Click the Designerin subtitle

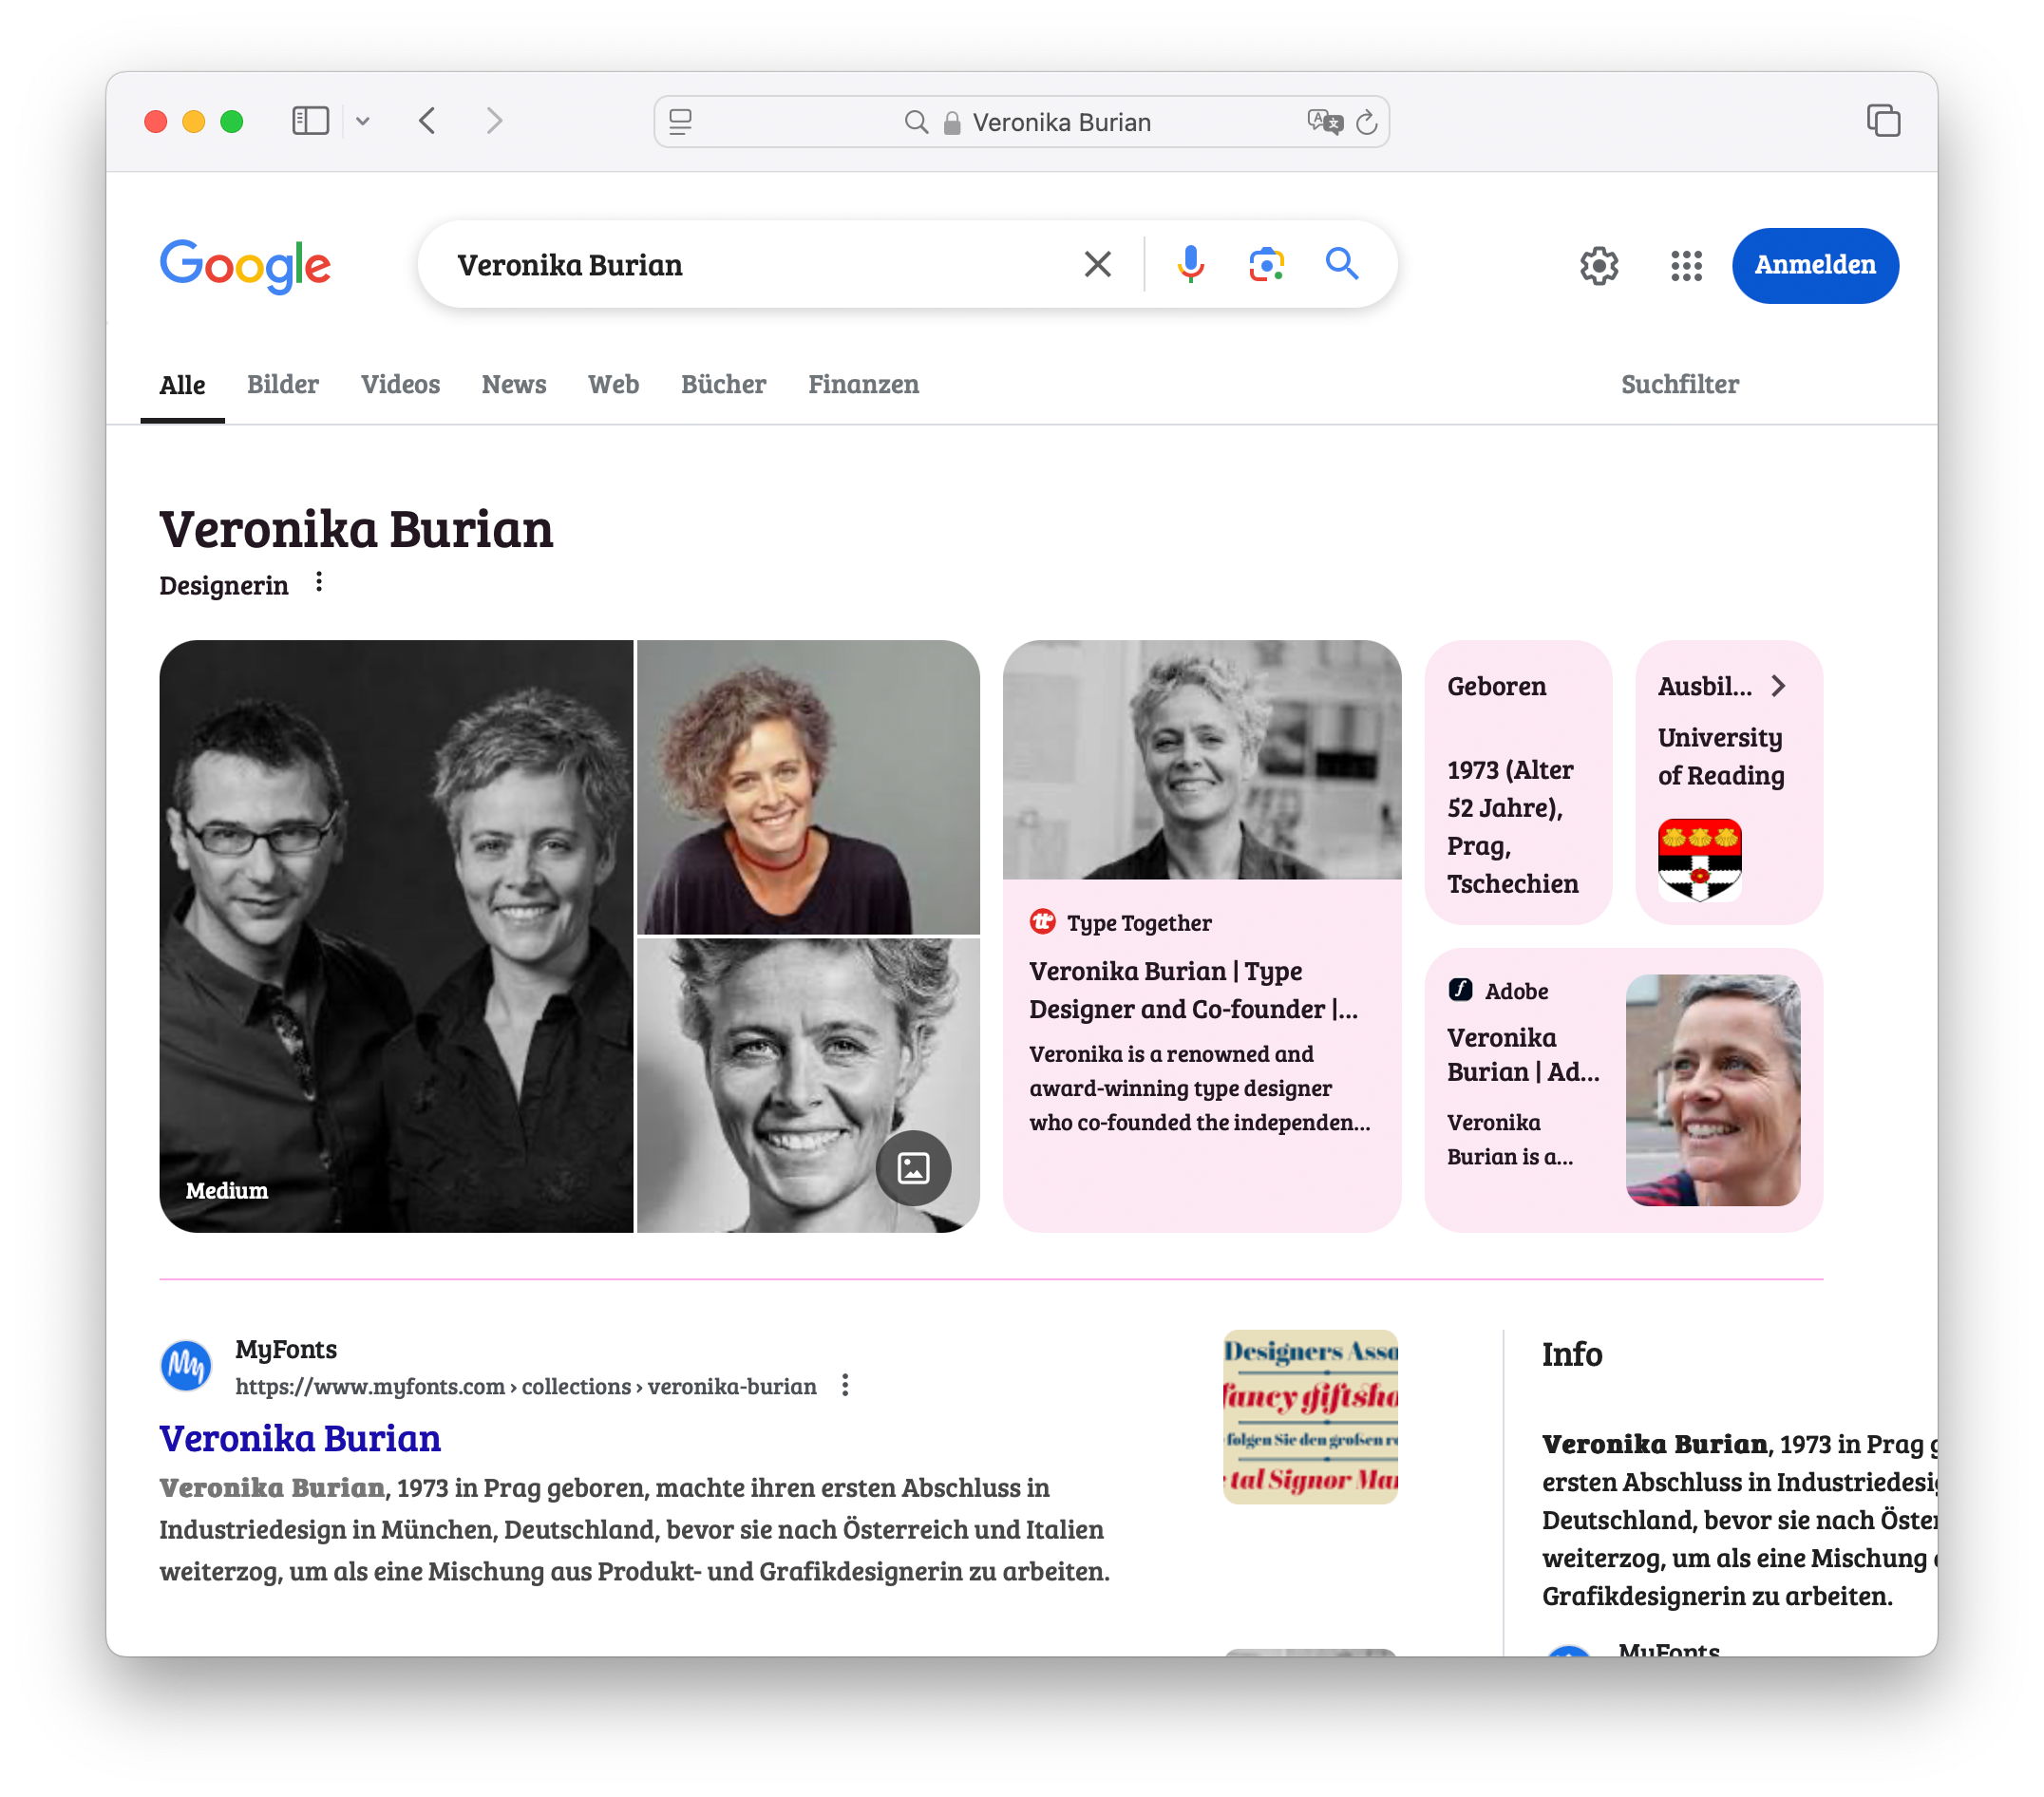(x=224, y=586)
